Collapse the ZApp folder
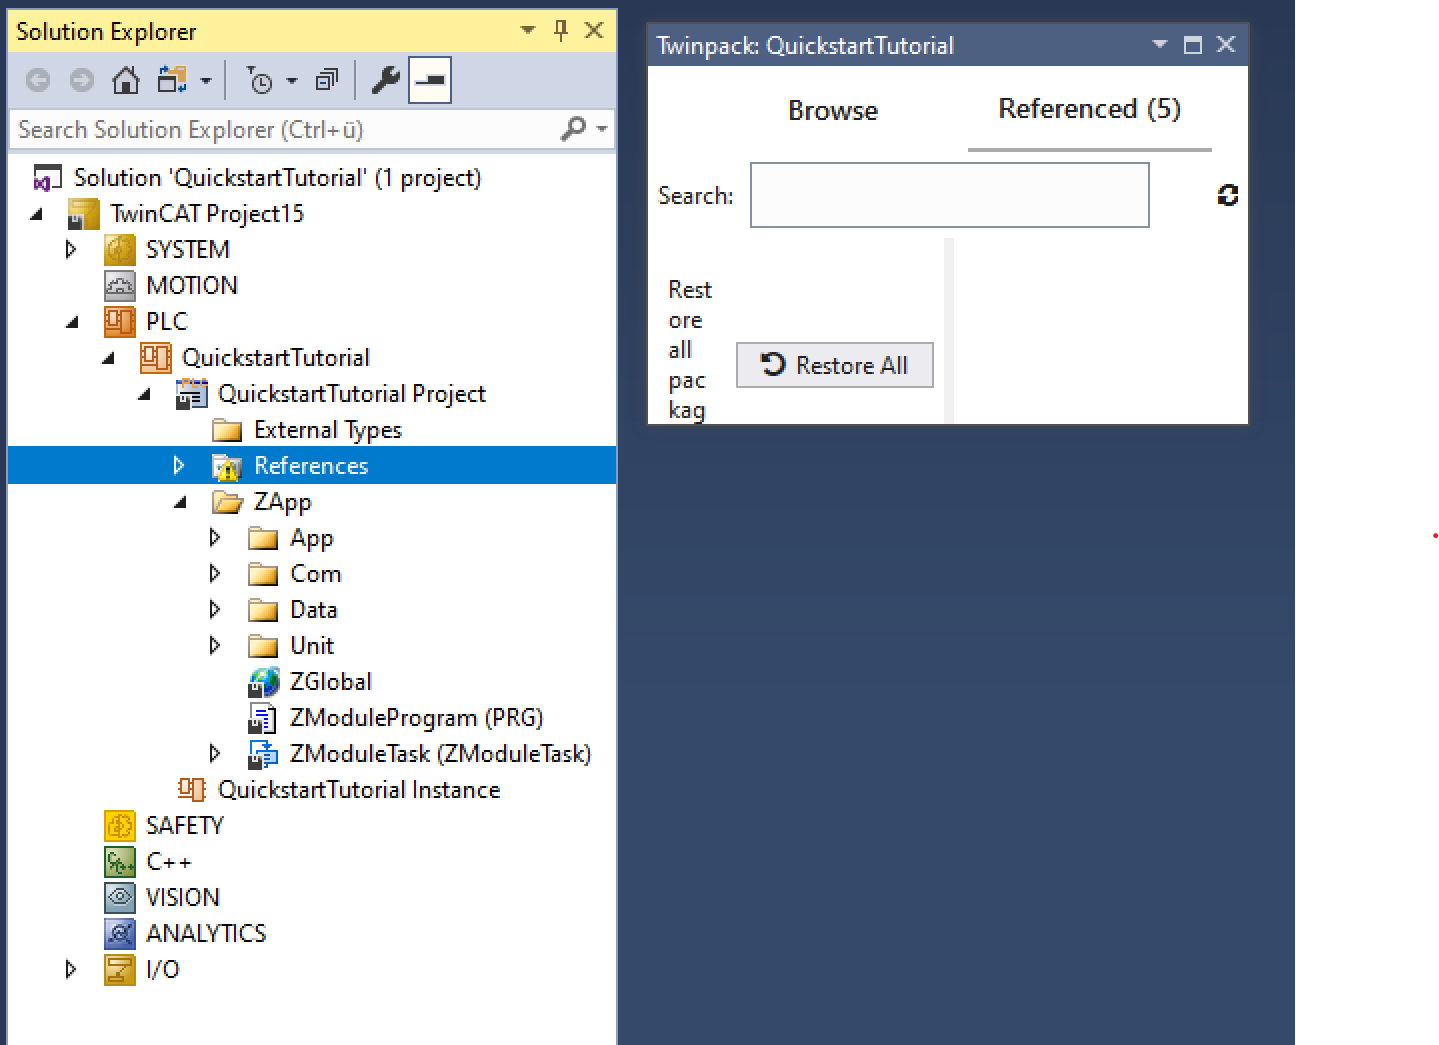This screenshot has width=1439, height=1045. coord(181,502)
